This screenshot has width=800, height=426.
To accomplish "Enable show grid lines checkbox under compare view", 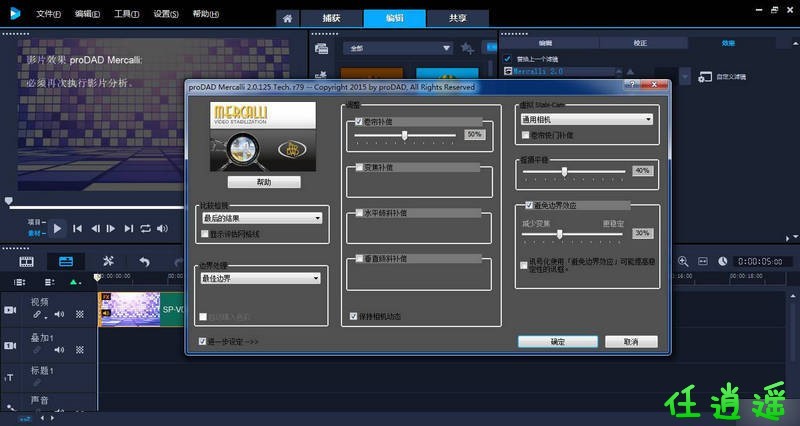I will [x=205, y=234].
